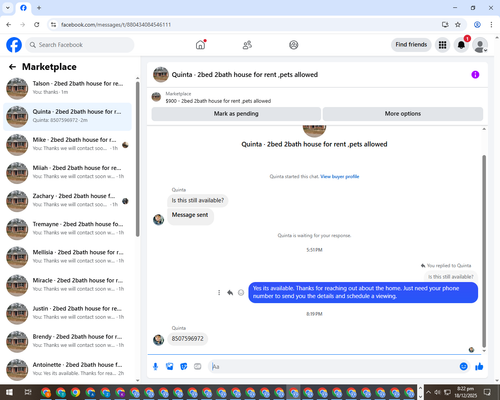Image resolution: width=500 pixels, height=400 pixels.
Task: Open conversation with Quinta in list
Action: [x=67, y=117]
